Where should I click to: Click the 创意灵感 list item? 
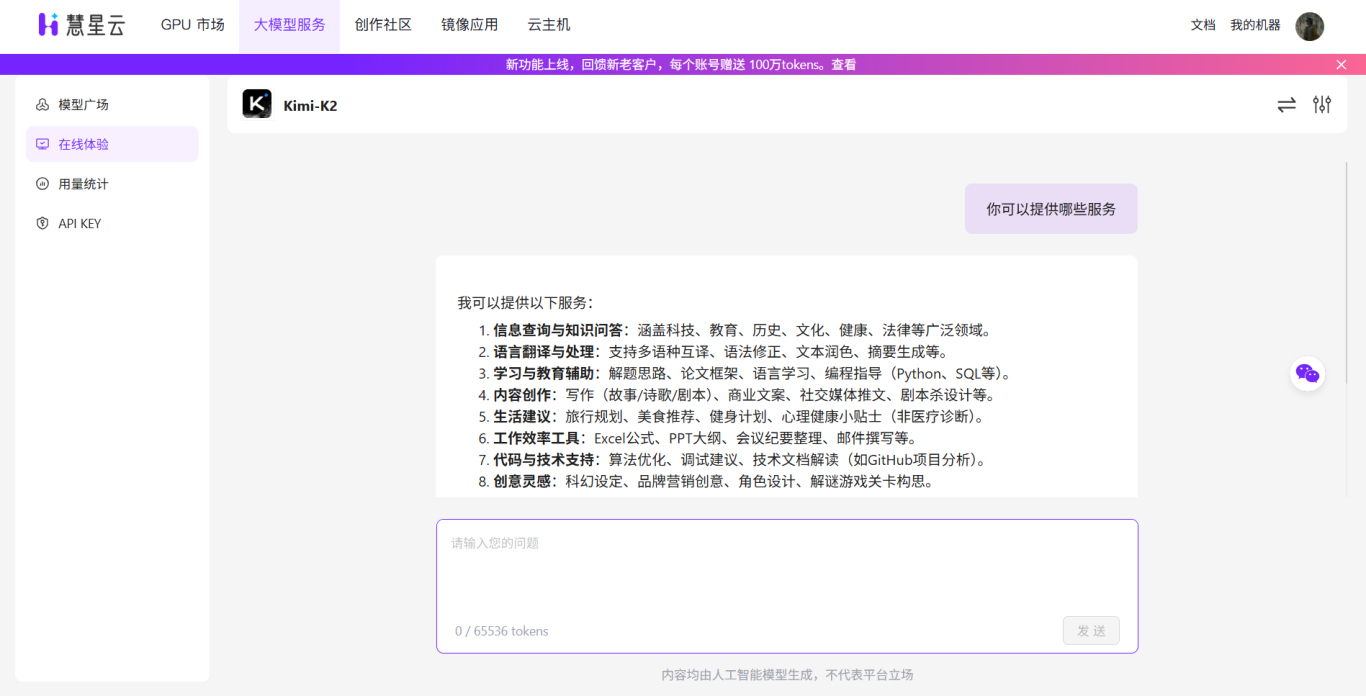click(706, 481)
